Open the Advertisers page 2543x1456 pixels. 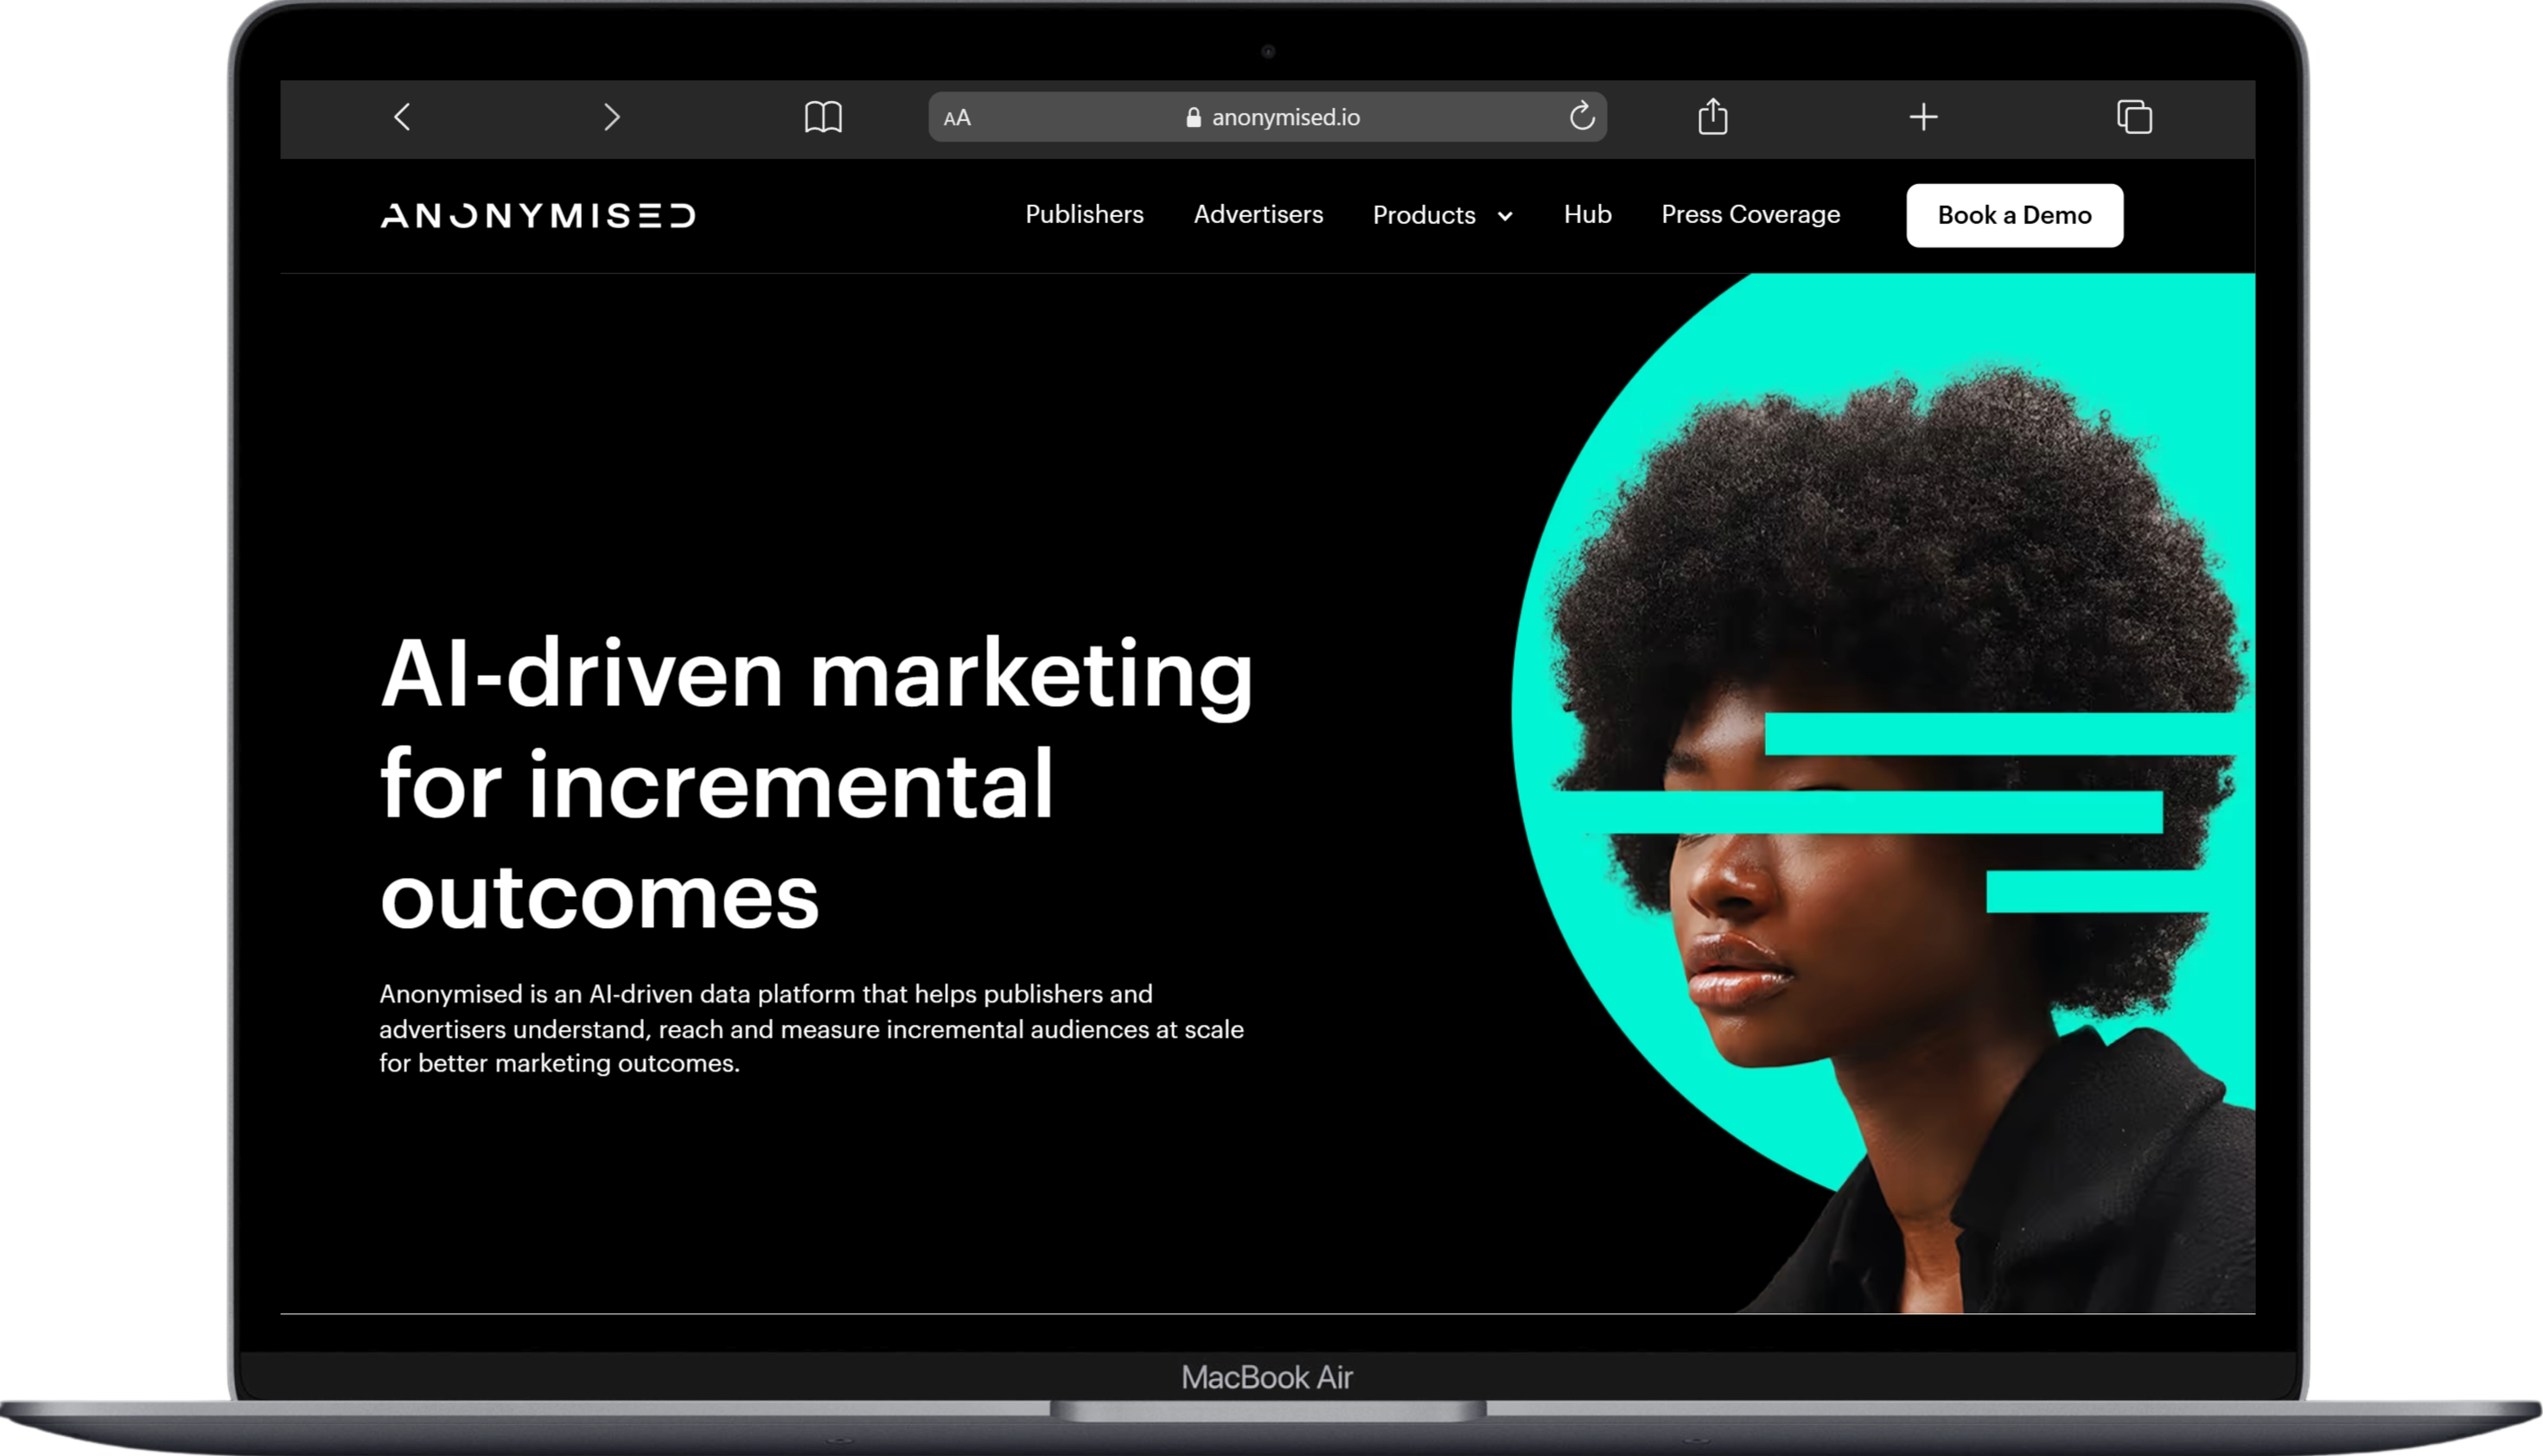pos(1258,214)
